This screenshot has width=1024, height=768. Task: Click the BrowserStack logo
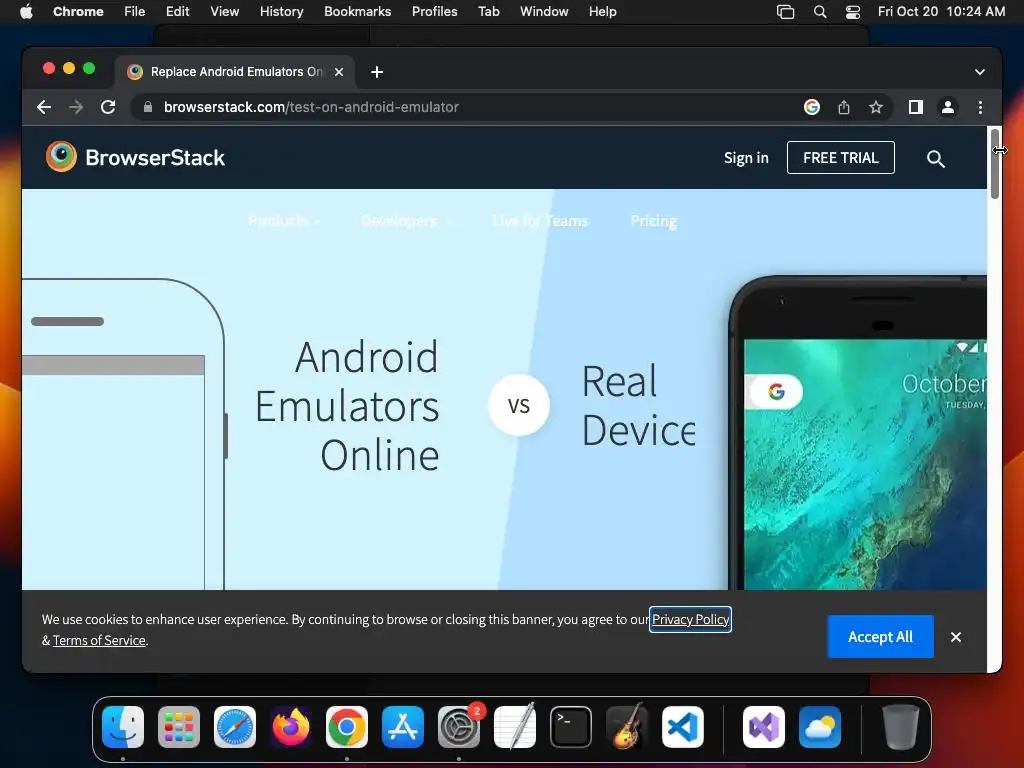tap(135, 157)
